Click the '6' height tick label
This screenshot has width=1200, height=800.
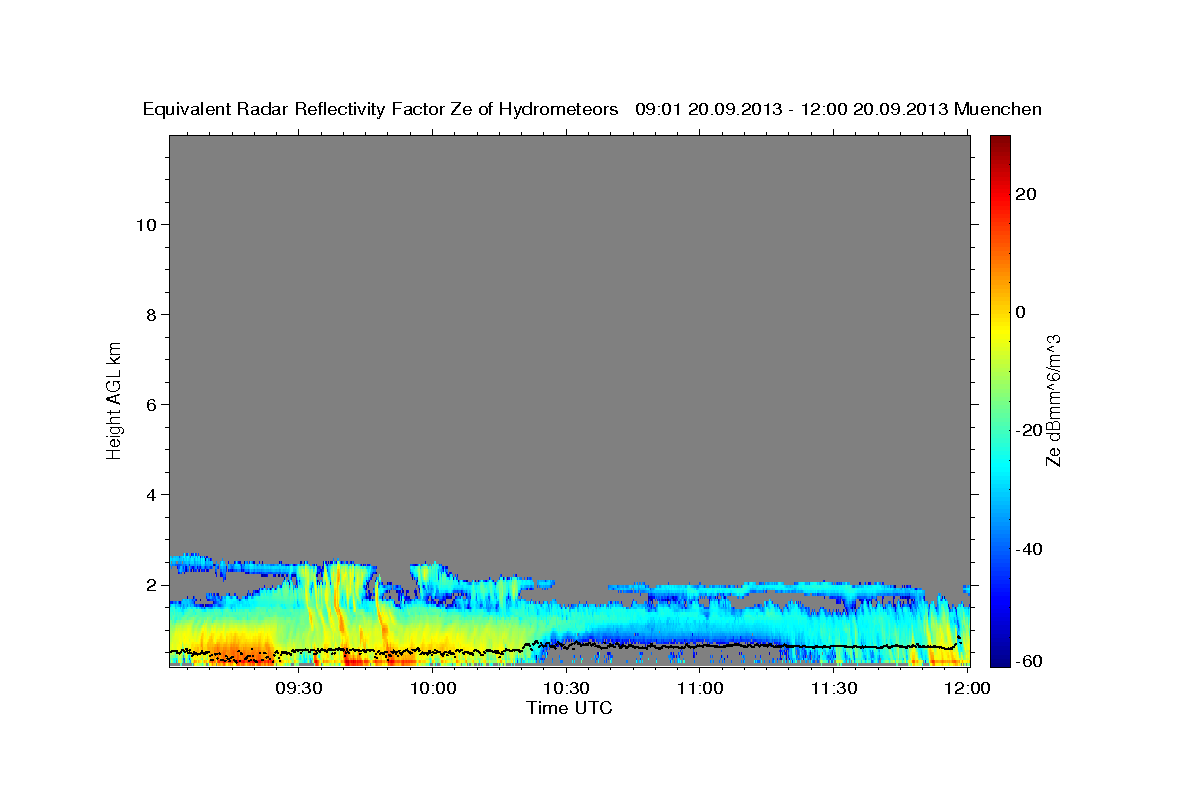tap(151, 405)
